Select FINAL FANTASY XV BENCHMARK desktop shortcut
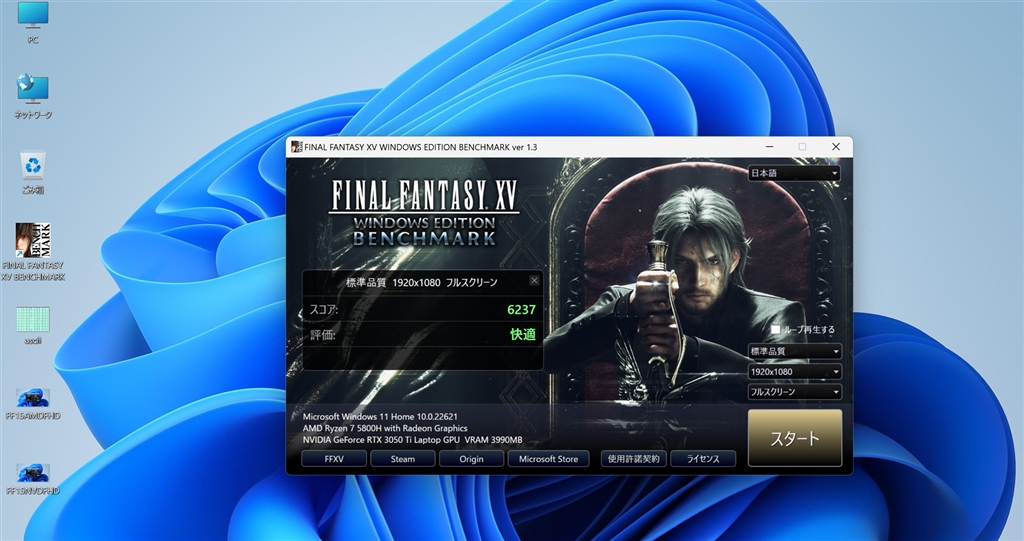1024x541 pixels. coord(33,252)
